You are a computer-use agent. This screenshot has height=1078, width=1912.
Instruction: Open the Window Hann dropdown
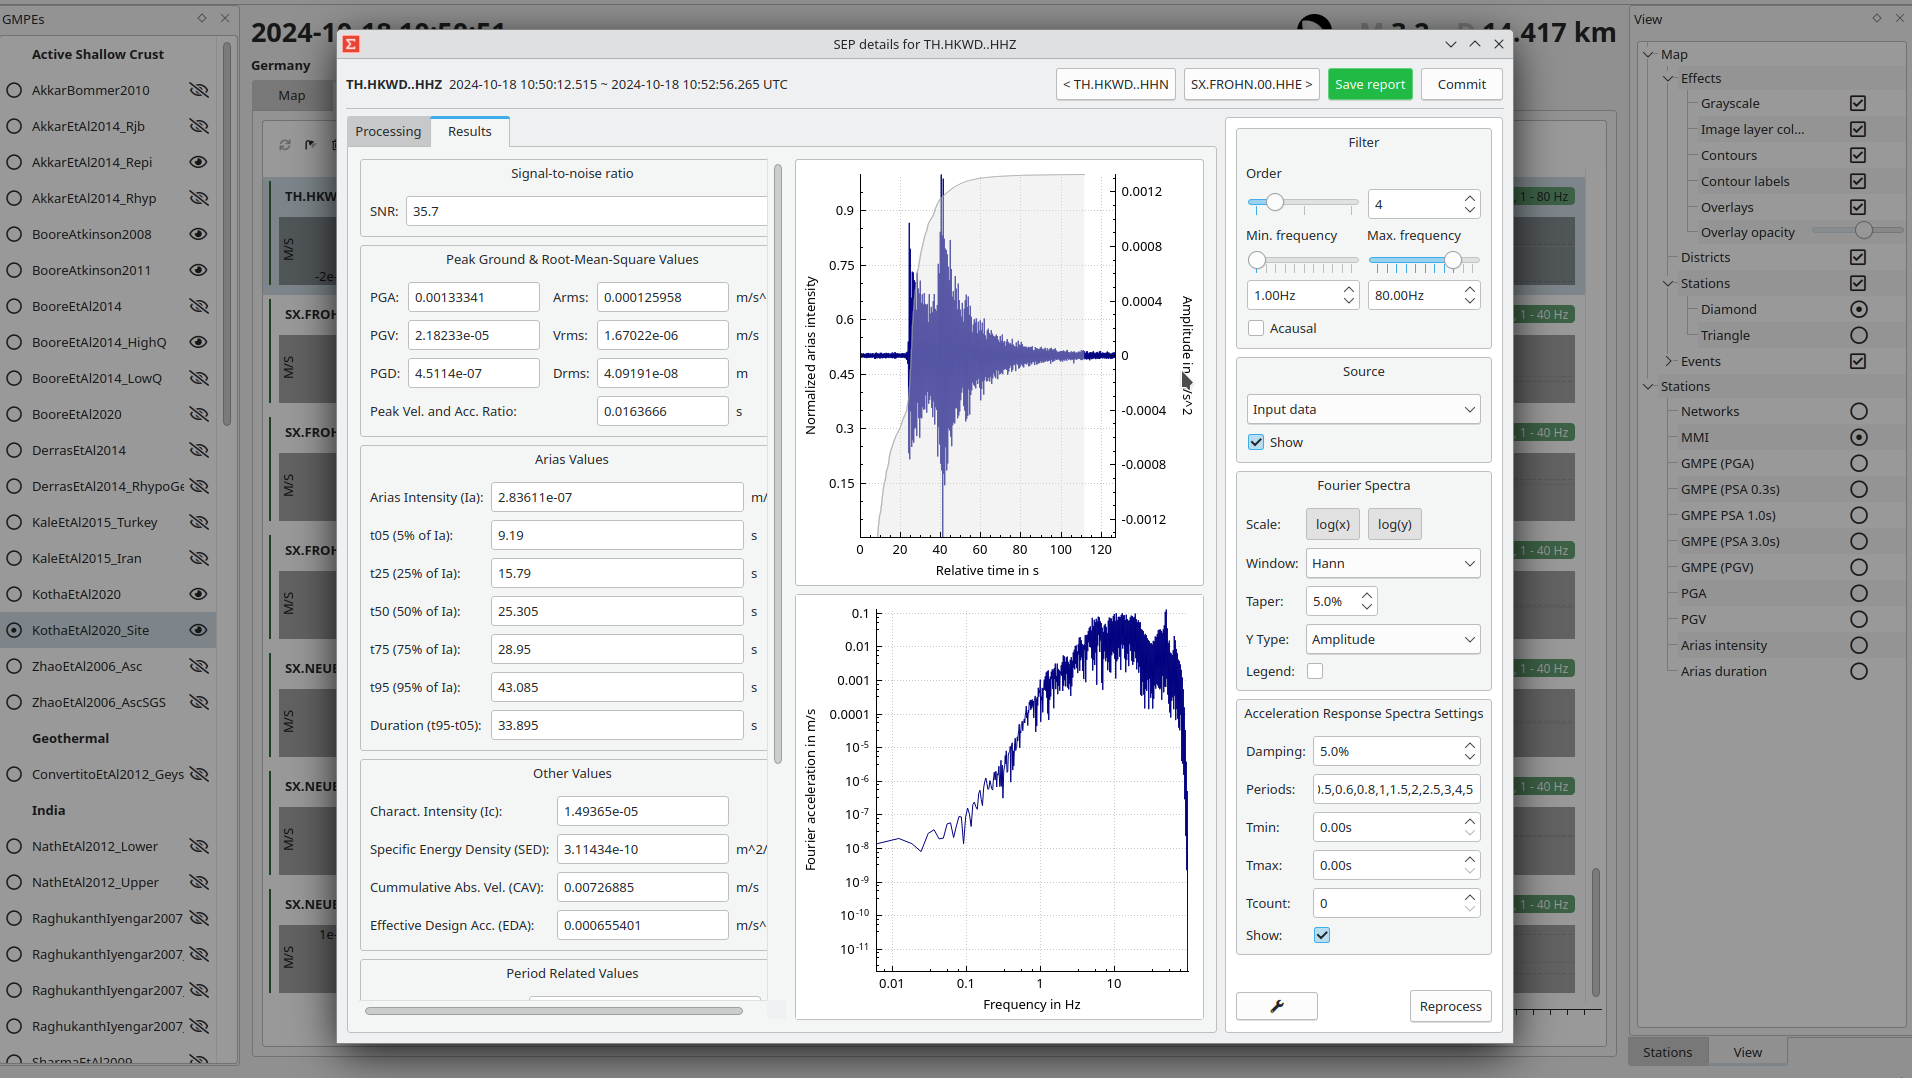[x=1393, y=563]
